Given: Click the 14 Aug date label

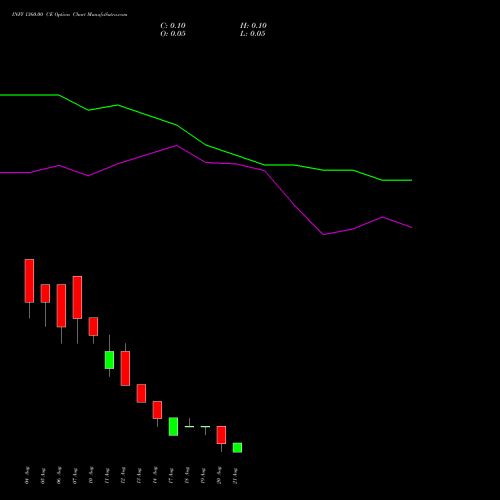Looking at the screenshot, I should pyautogui.click(x=155, y=475).
